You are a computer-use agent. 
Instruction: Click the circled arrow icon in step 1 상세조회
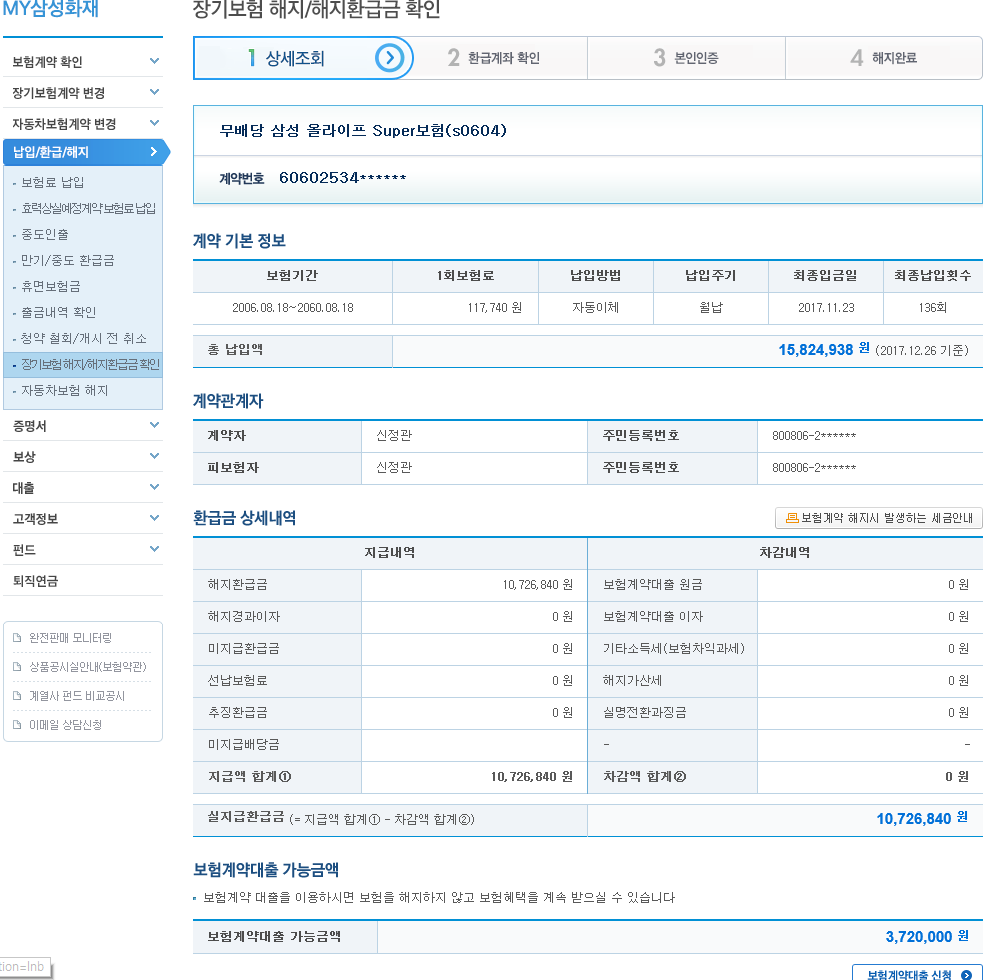coord(390,58)
